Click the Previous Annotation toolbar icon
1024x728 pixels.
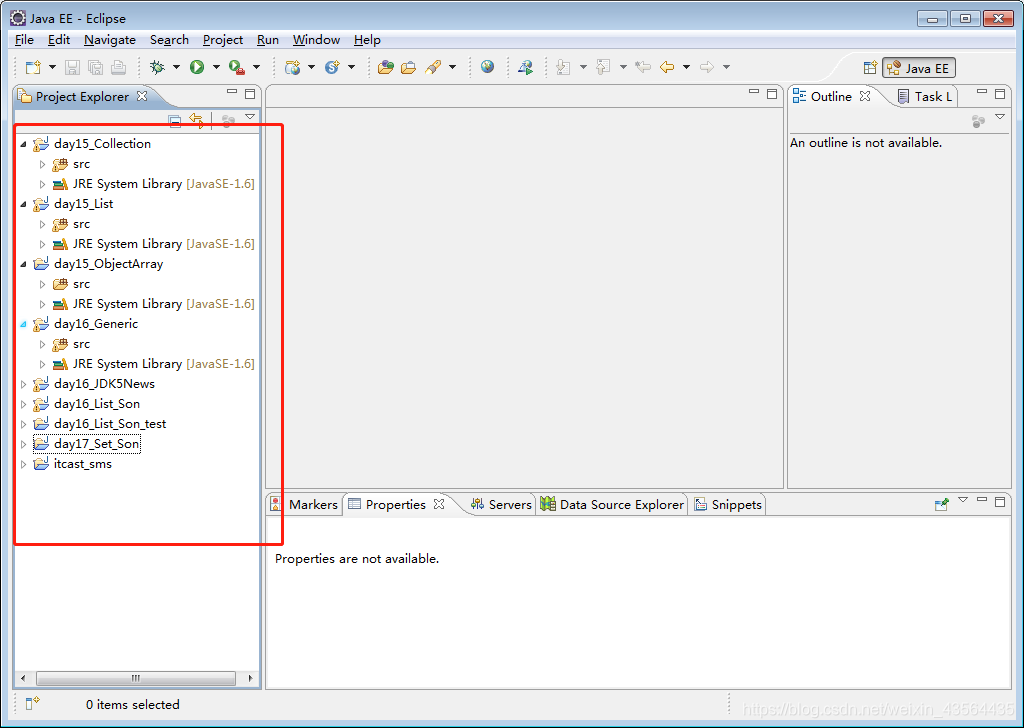603,67
